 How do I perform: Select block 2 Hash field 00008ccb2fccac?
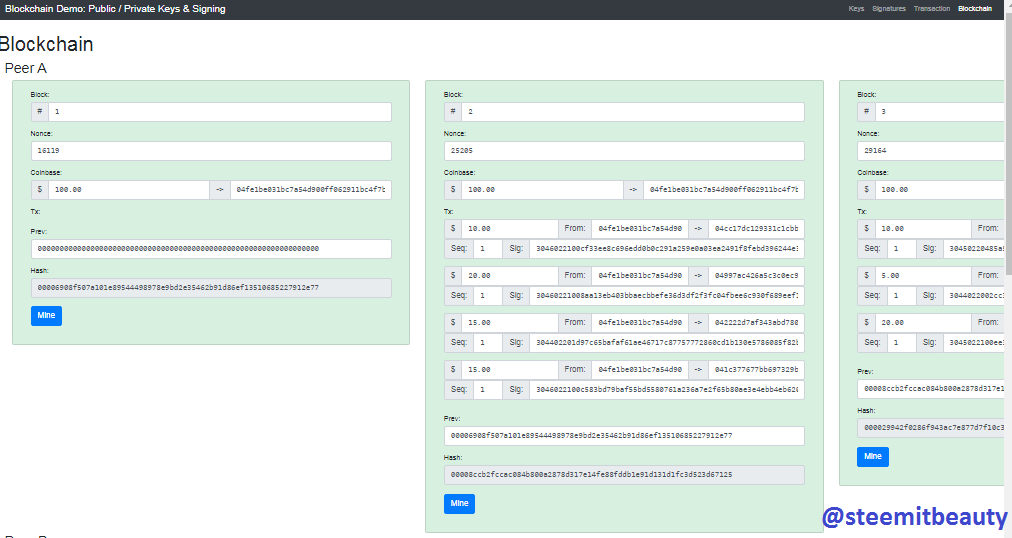[624, 475]
